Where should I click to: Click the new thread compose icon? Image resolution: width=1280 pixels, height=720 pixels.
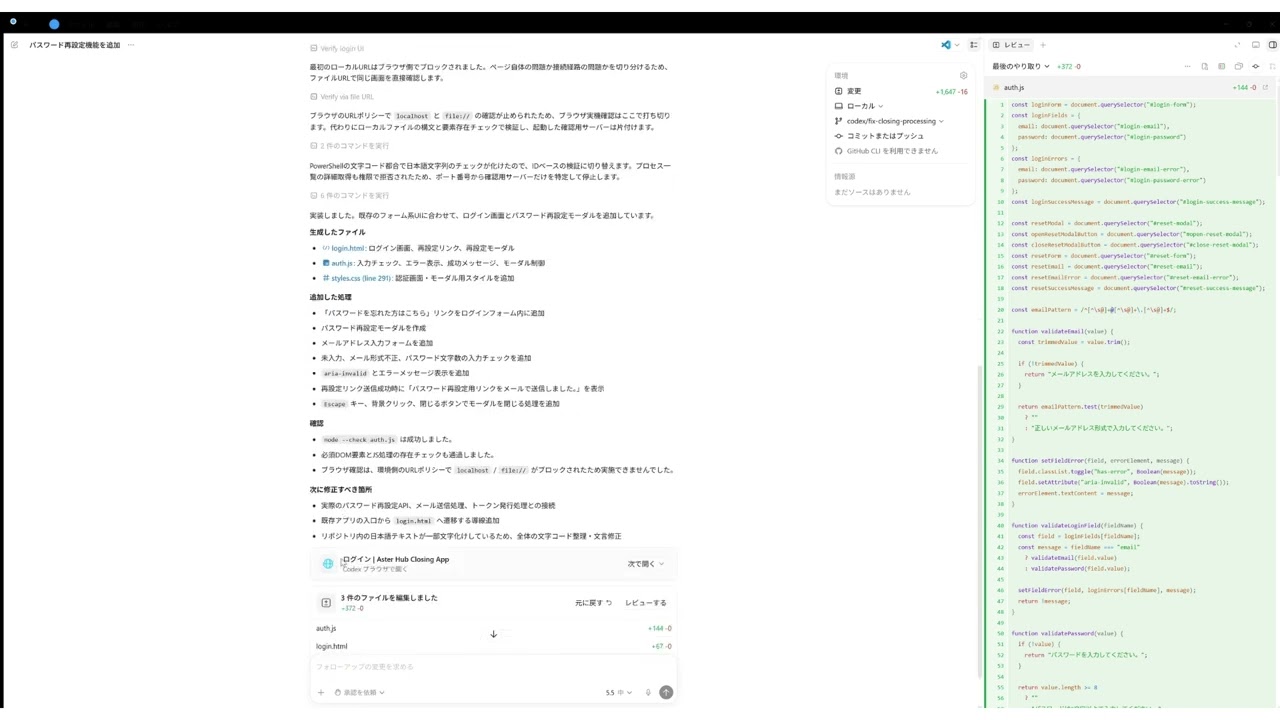pyautogui.click(x=14, y=45)
